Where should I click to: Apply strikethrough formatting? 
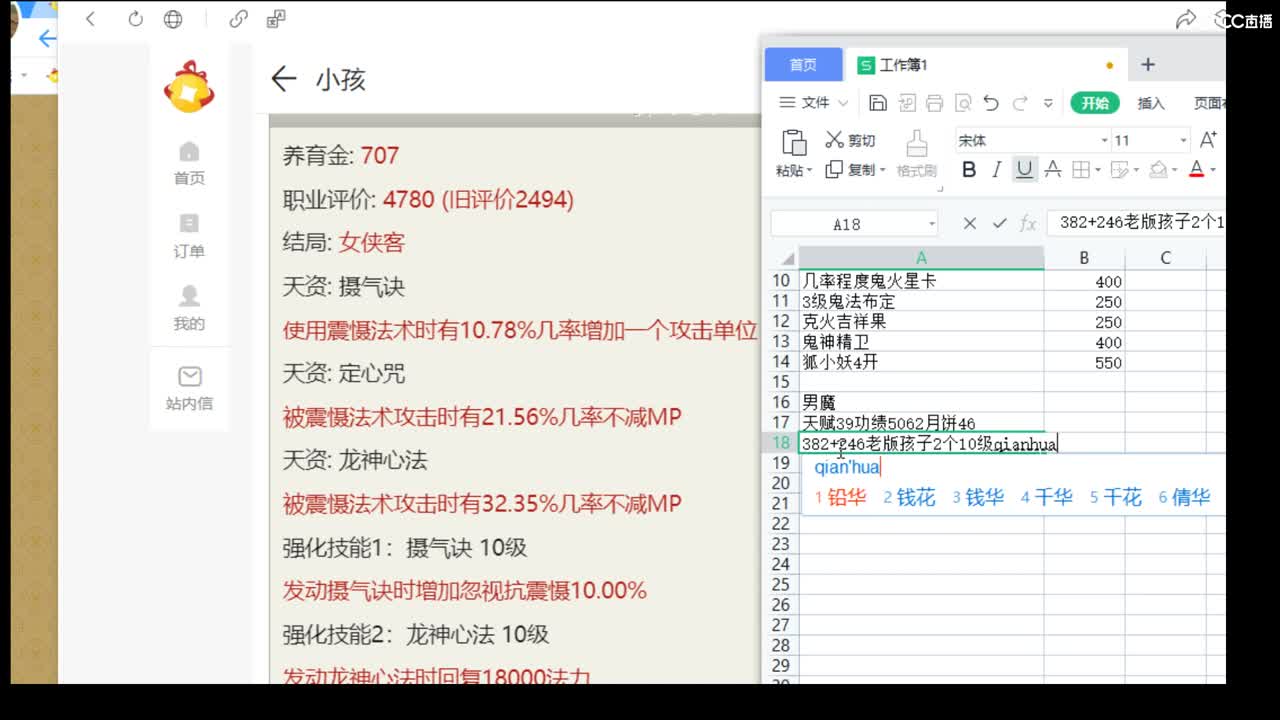tap(1052, 170)
